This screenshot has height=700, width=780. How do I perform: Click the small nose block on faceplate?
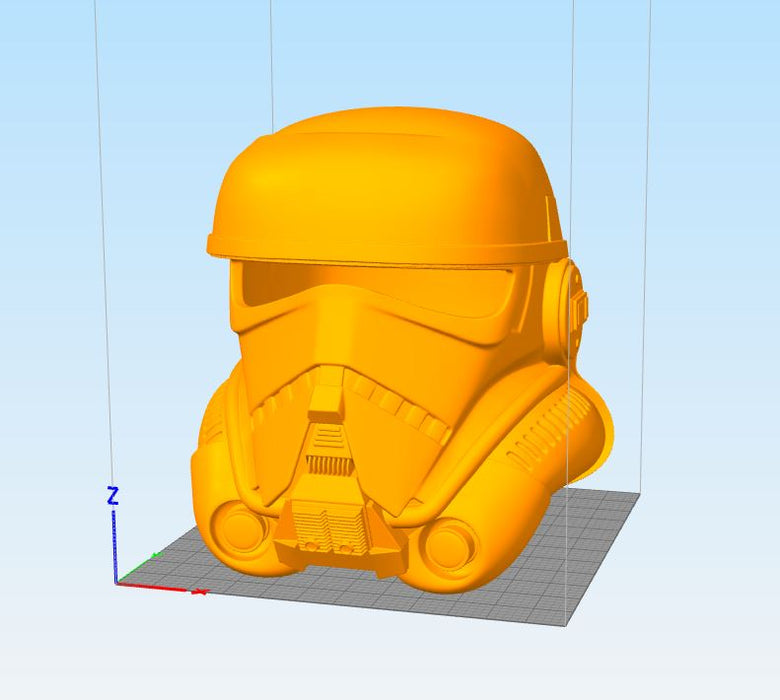(x=324, y=402)
